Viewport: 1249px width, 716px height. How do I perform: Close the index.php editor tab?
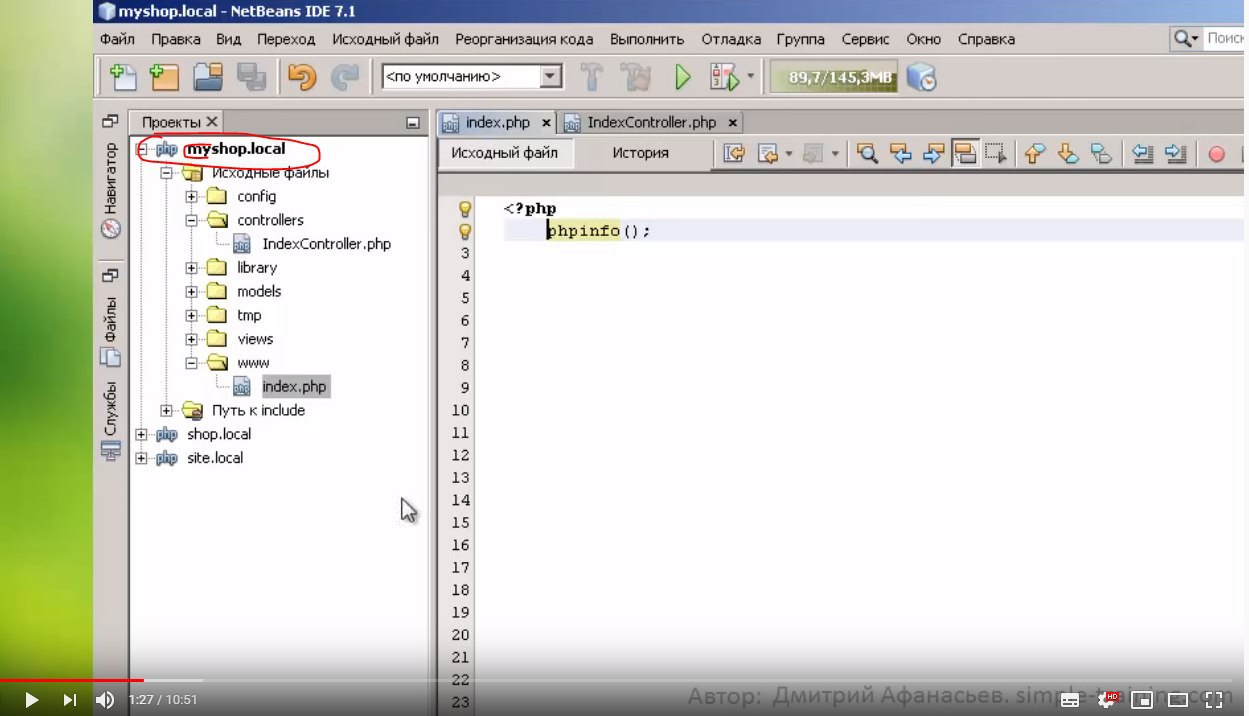pos(547,123)
